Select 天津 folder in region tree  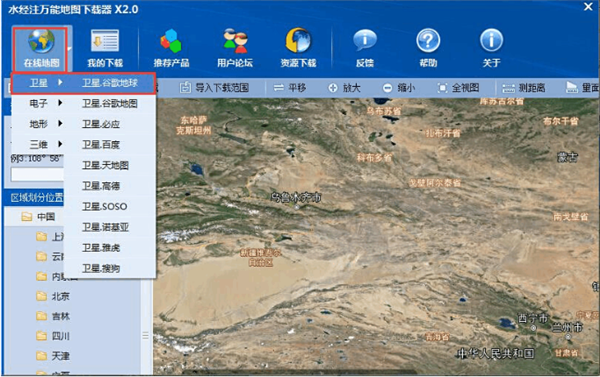coord(53,356)
